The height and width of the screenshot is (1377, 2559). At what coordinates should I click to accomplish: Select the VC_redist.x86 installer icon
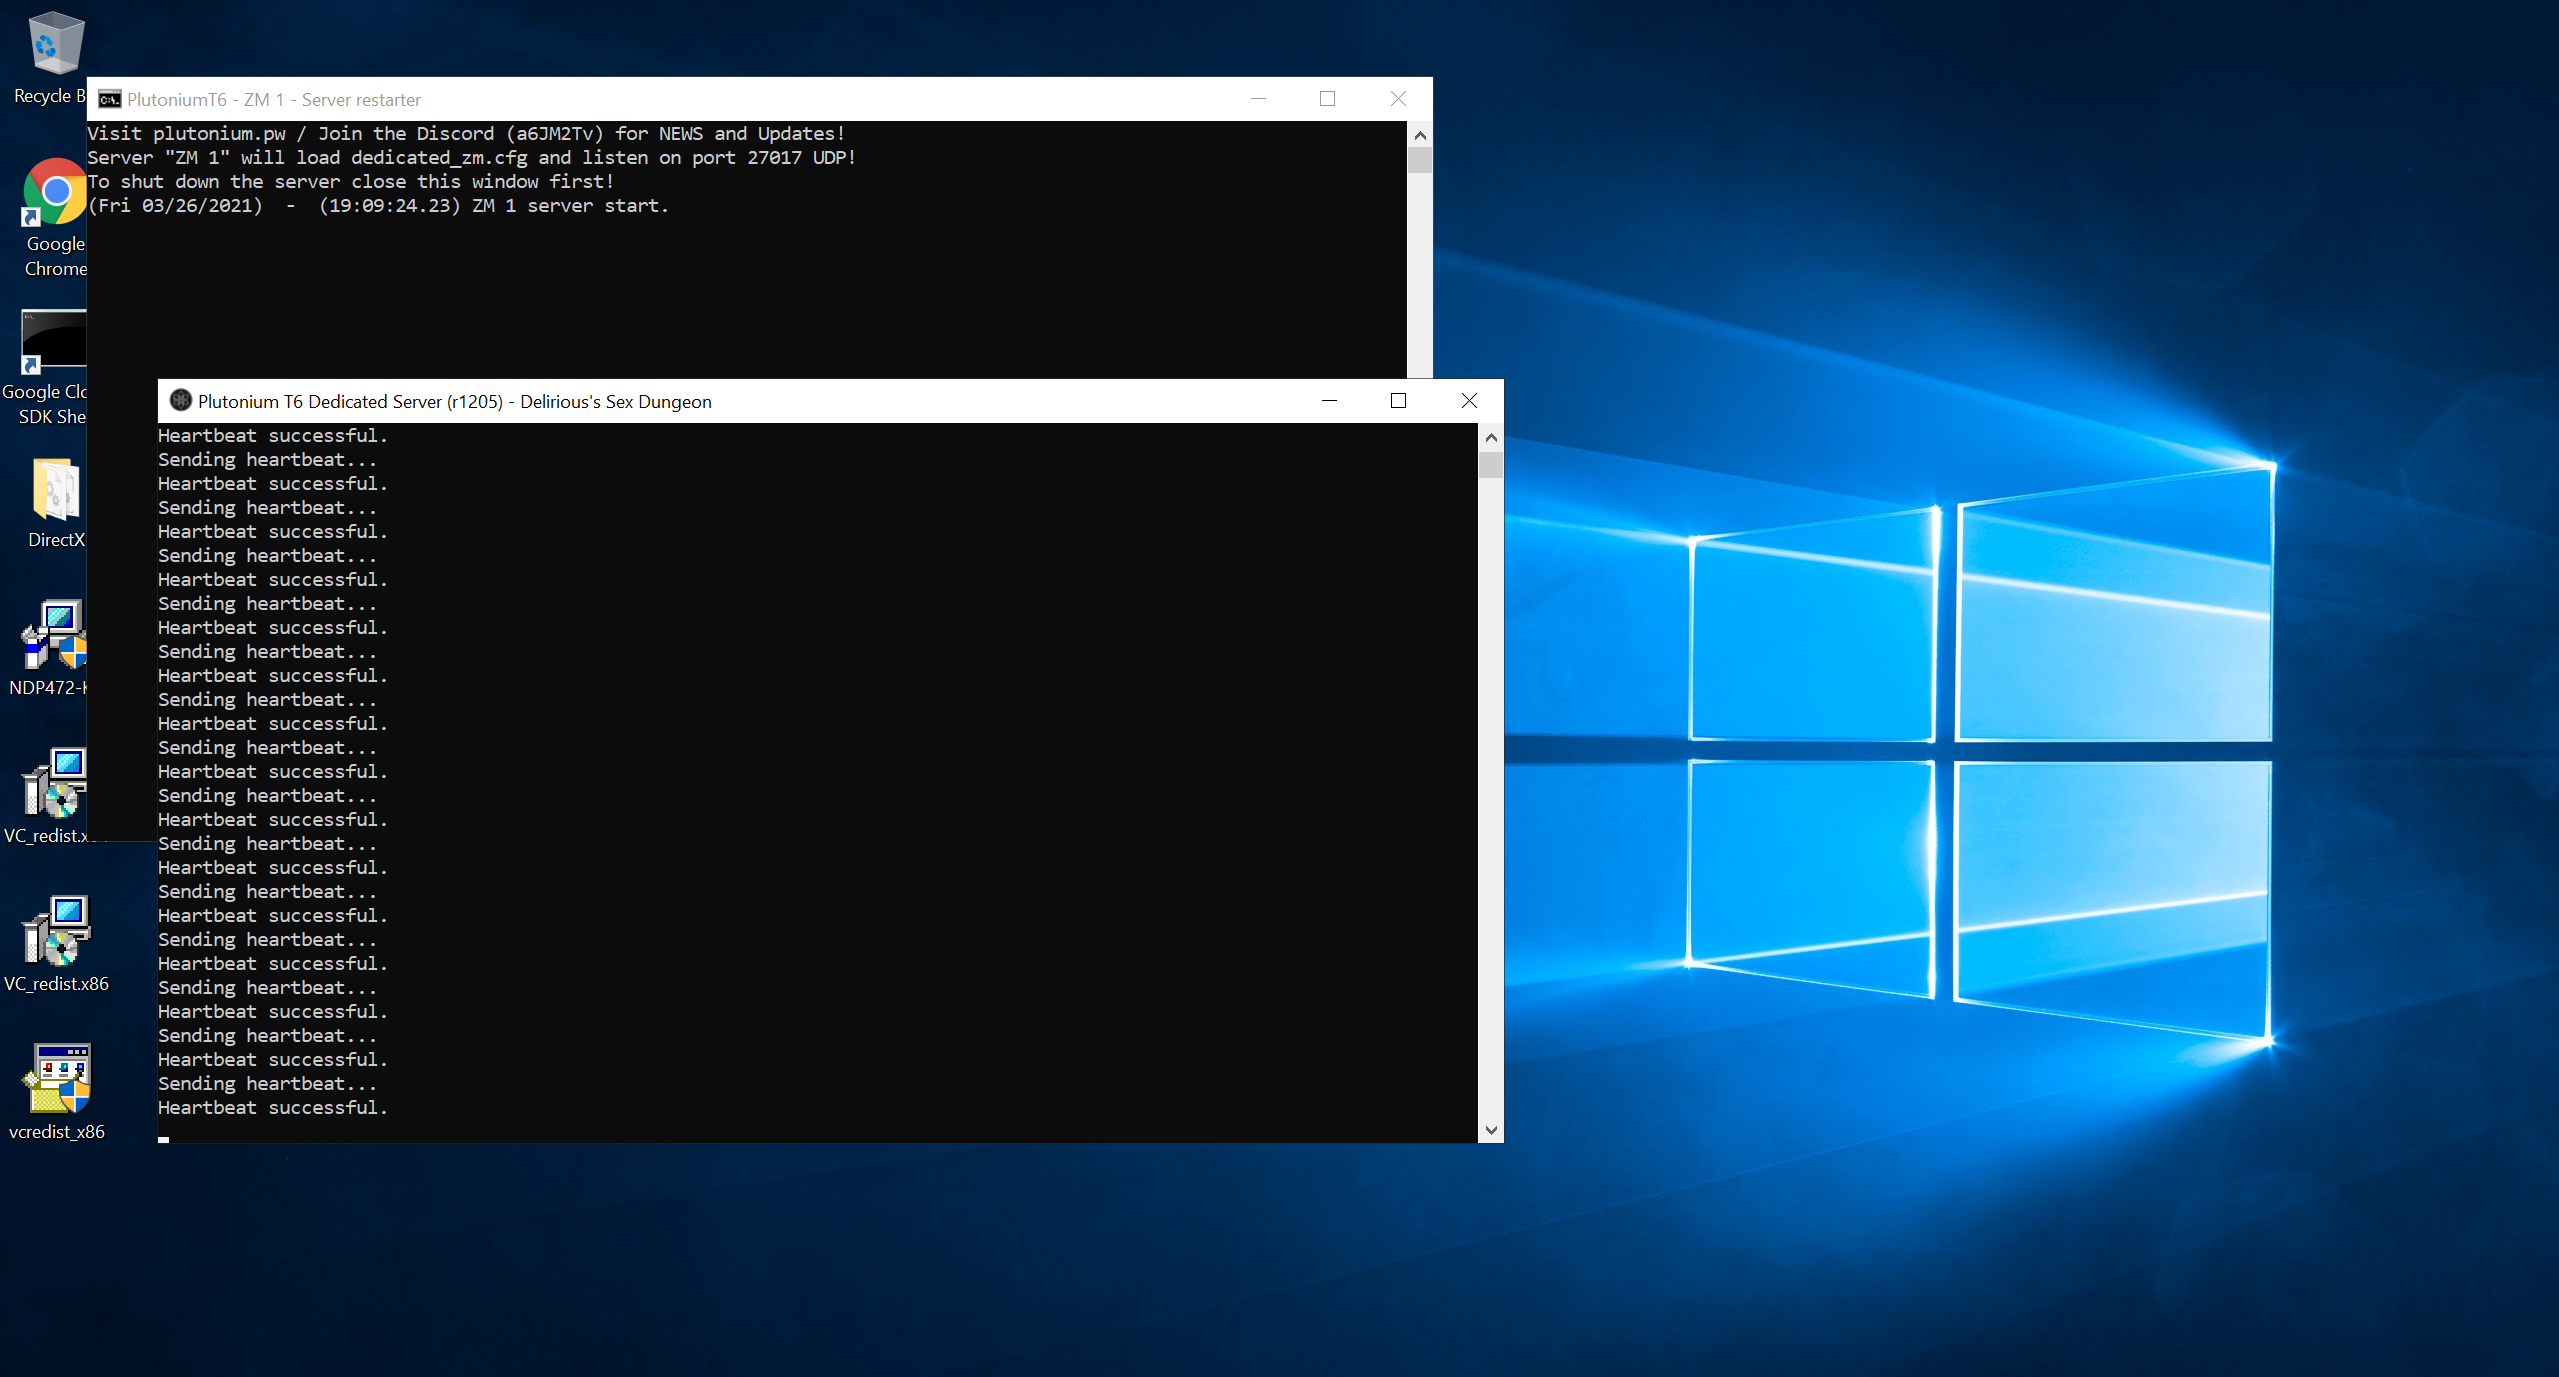(x=56, y=944)
